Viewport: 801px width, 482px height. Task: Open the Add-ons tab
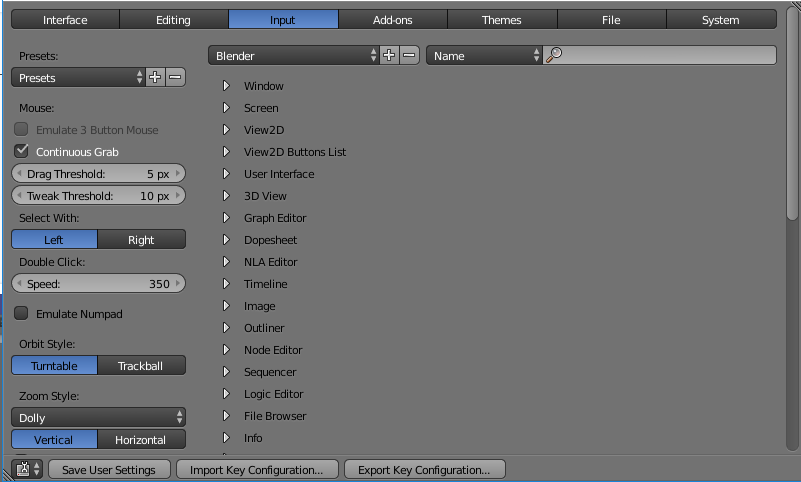point(393,19)
